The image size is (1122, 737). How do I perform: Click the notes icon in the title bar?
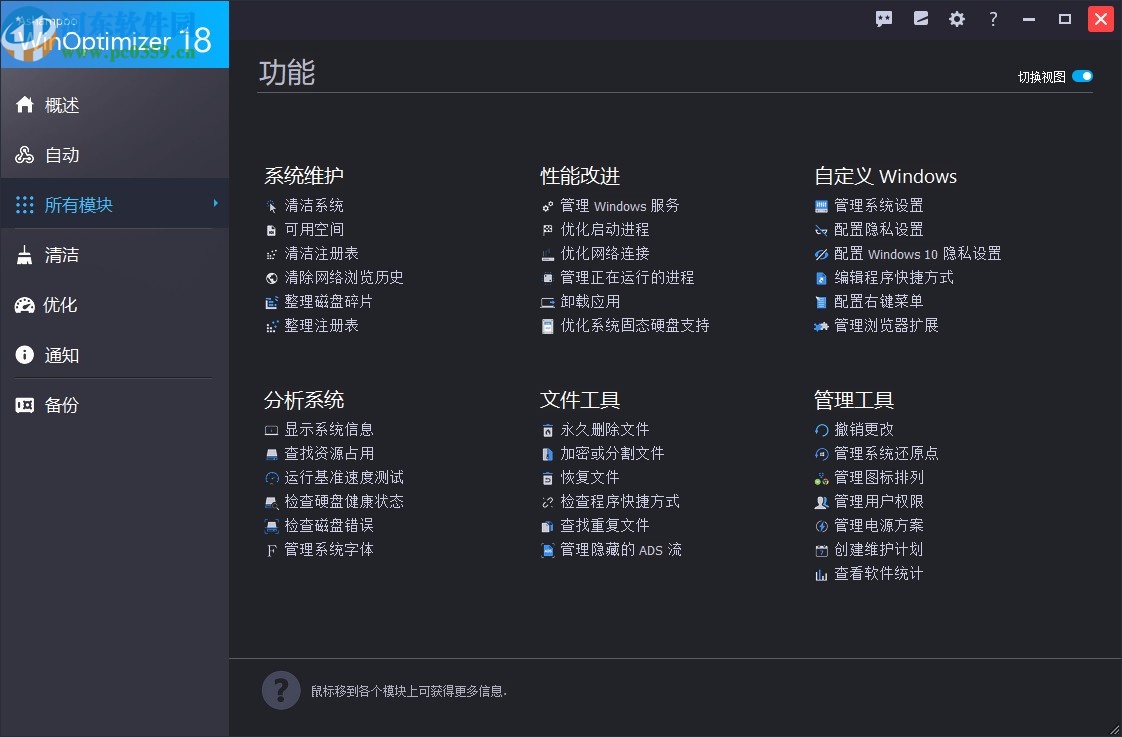pyautogui.click(x=920, y=18)
